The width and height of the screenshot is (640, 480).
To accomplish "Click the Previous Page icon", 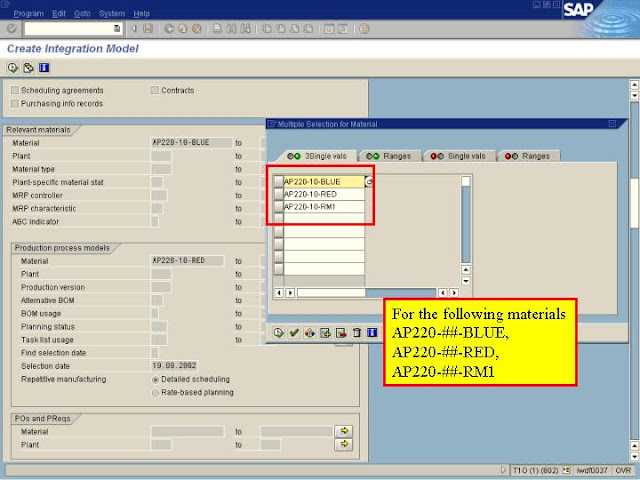I will click(280, 29).
